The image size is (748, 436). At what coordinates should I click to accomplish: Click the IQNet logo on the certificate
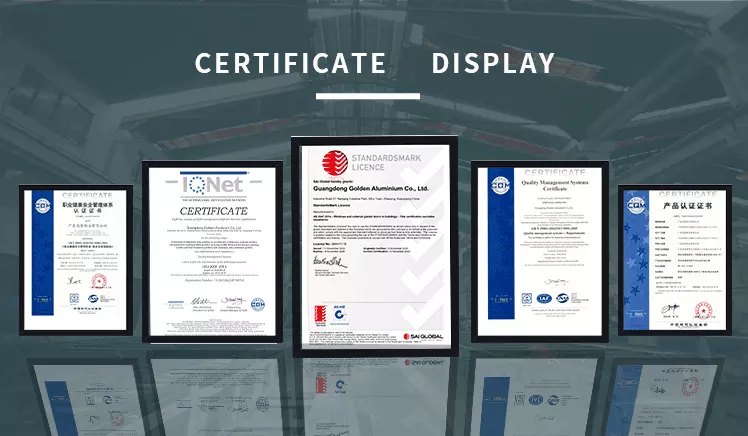pos(211,185)
